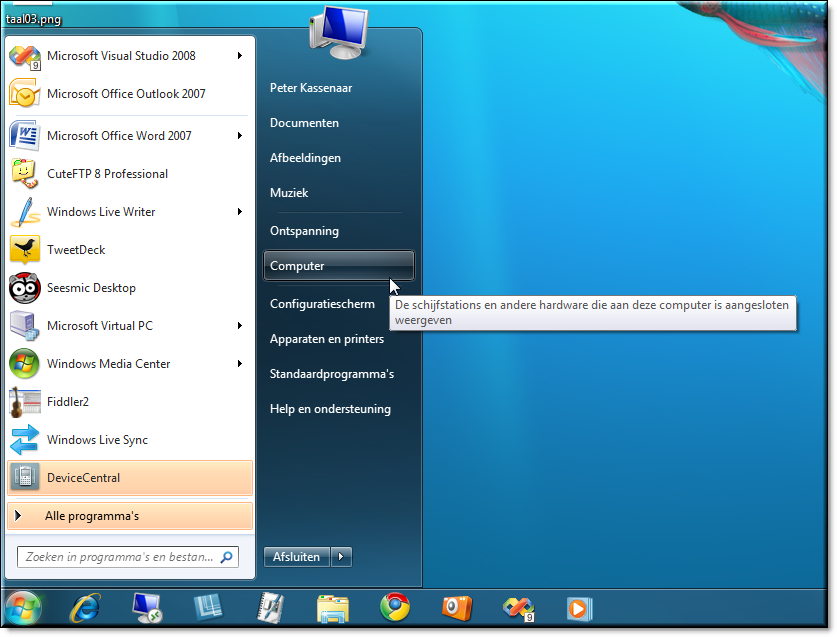Viewport: 837px width, 637px height.
Task: Open Documenten from Start menu
Action: [304, 123]
